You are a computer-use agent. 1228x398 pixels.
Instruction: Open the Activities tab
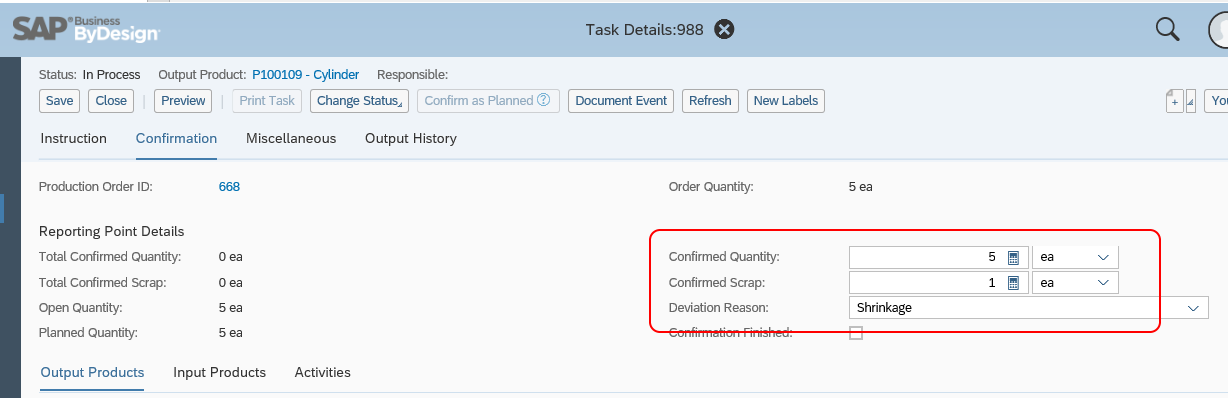322,372
